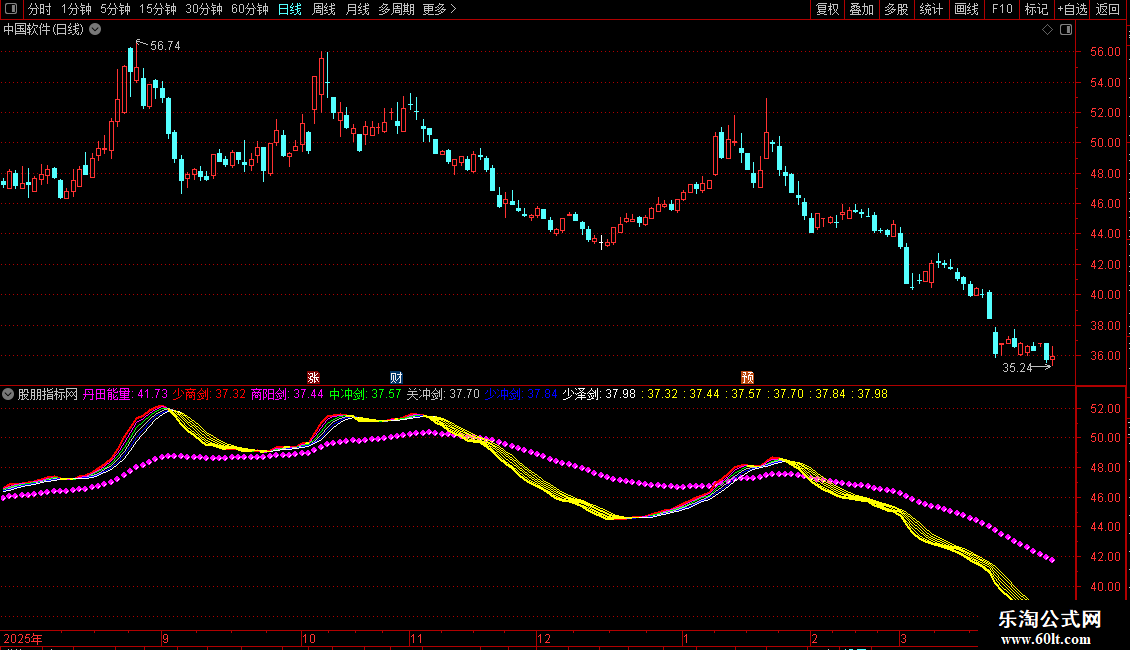Open the F10 company info button

pos(1002,9)
